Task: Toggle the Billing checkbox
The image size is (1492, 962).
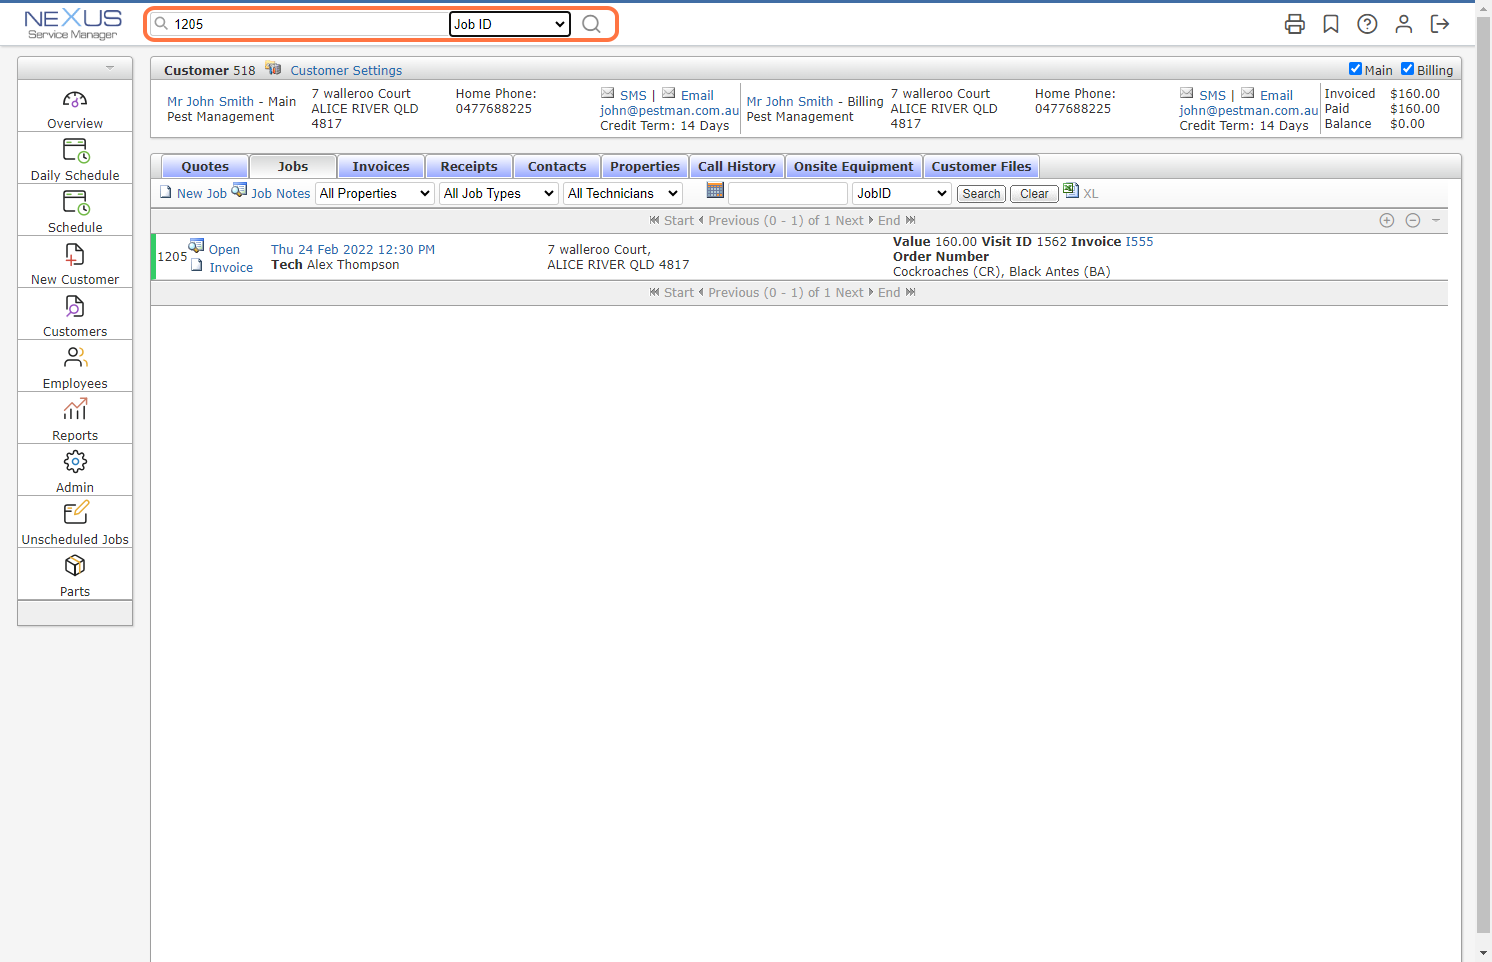Action: (x=1407, y=69)
